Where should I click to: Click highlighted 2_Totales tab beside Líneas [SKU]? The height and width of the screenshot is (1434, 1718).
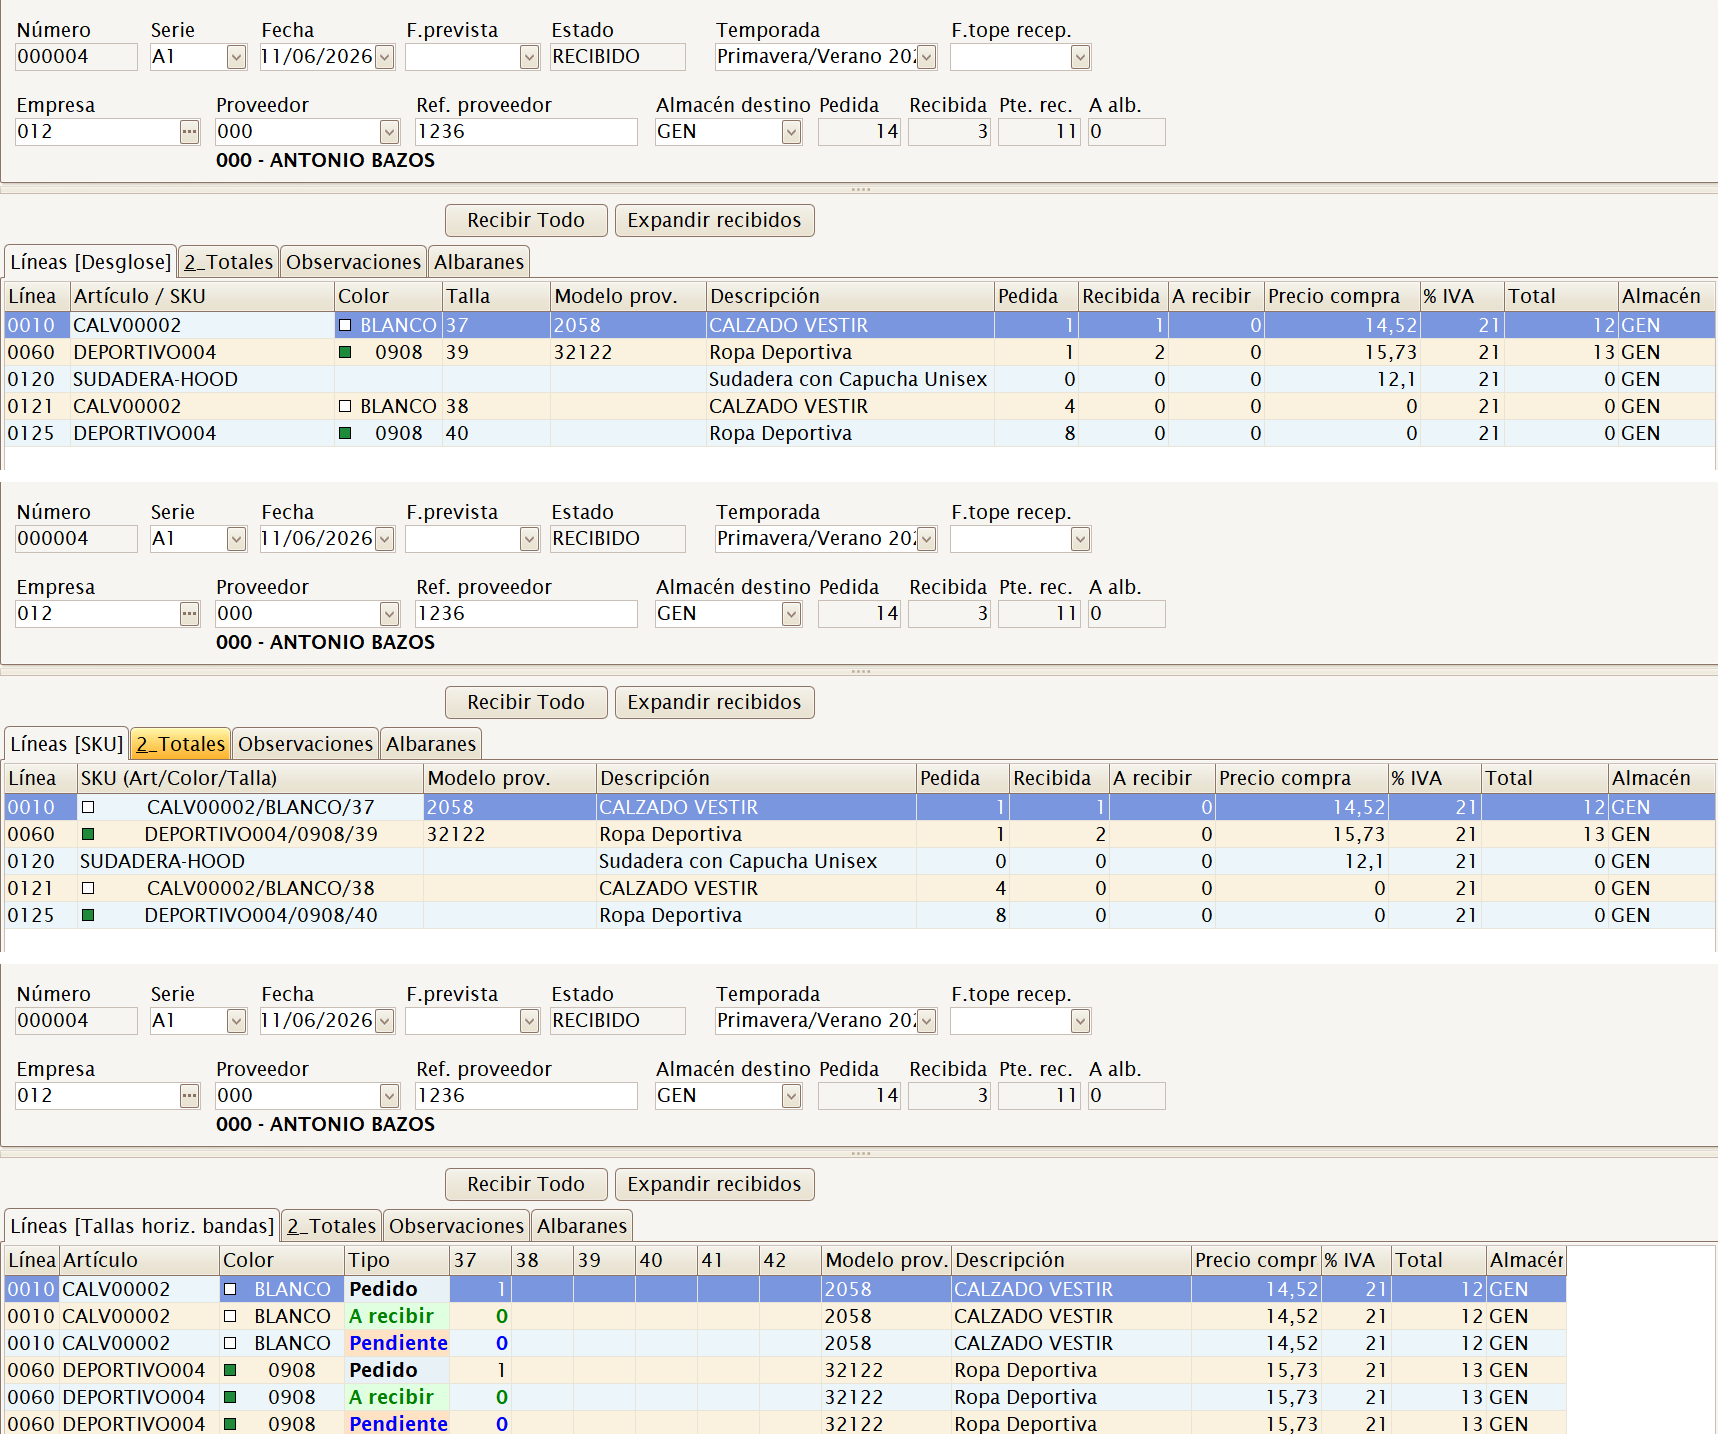[x=181, y=744]
